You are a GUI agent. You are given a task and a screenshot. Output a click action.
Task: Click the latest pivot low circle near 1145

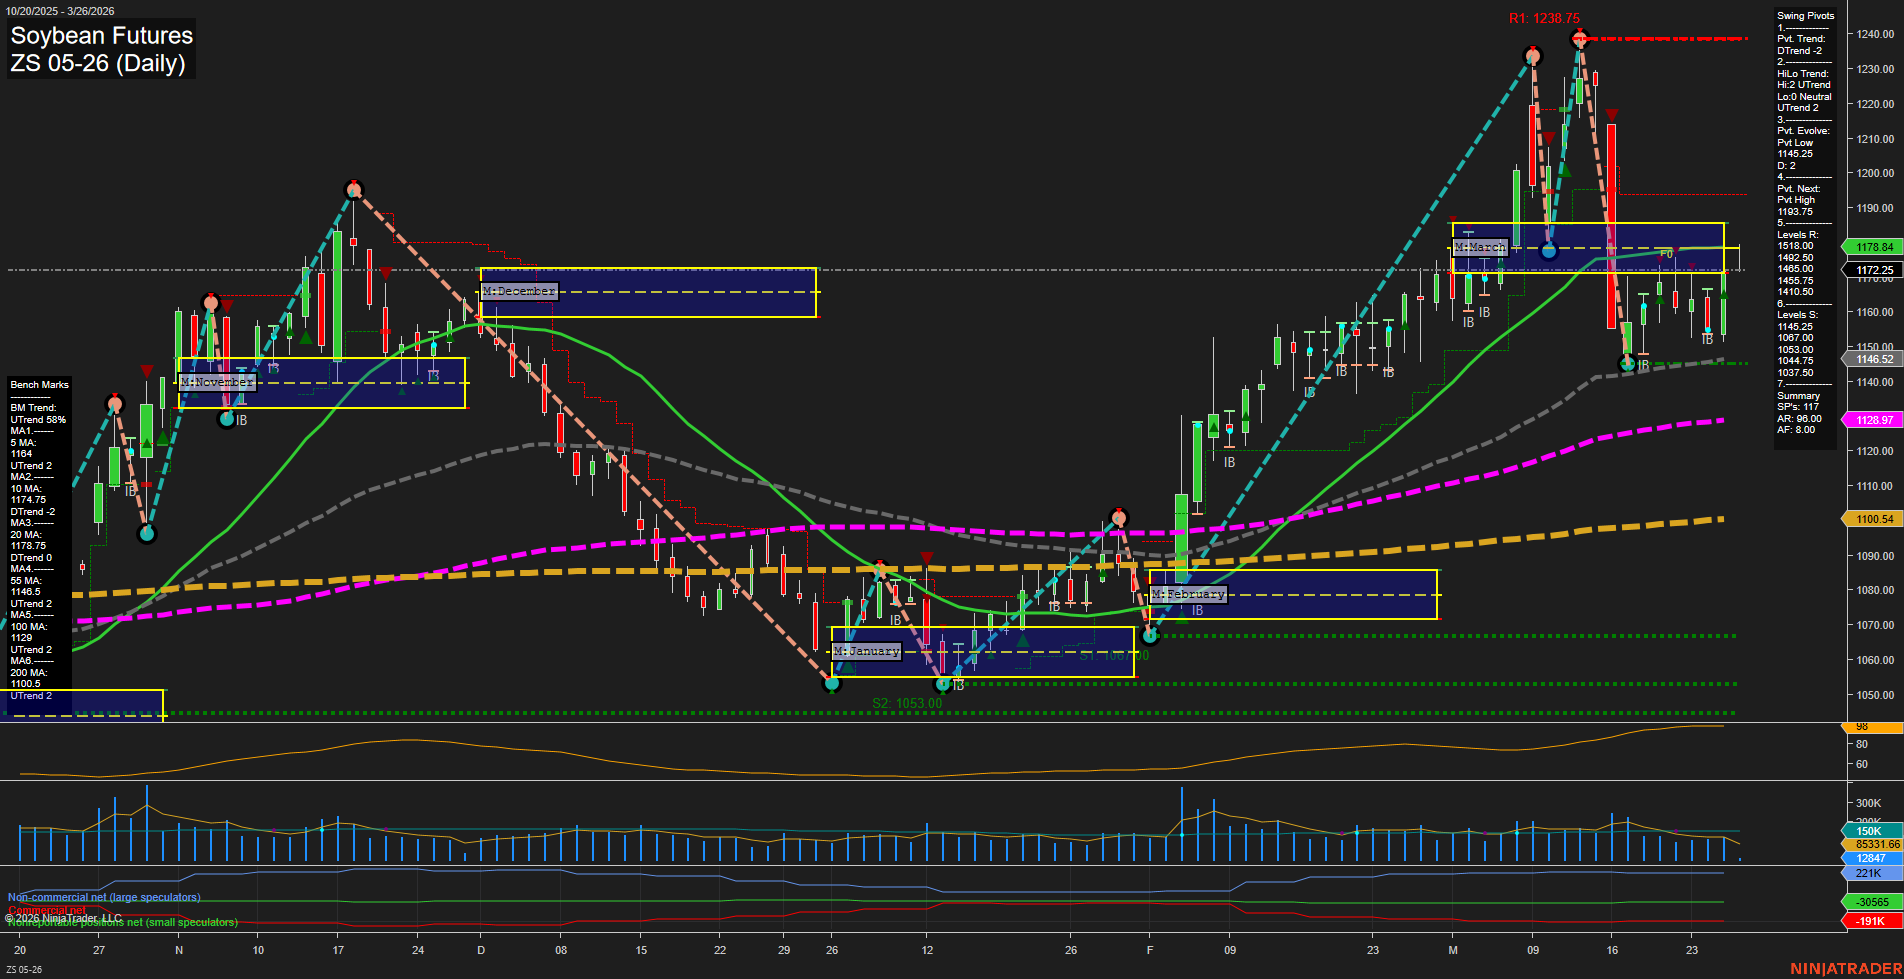(1627, 364)
